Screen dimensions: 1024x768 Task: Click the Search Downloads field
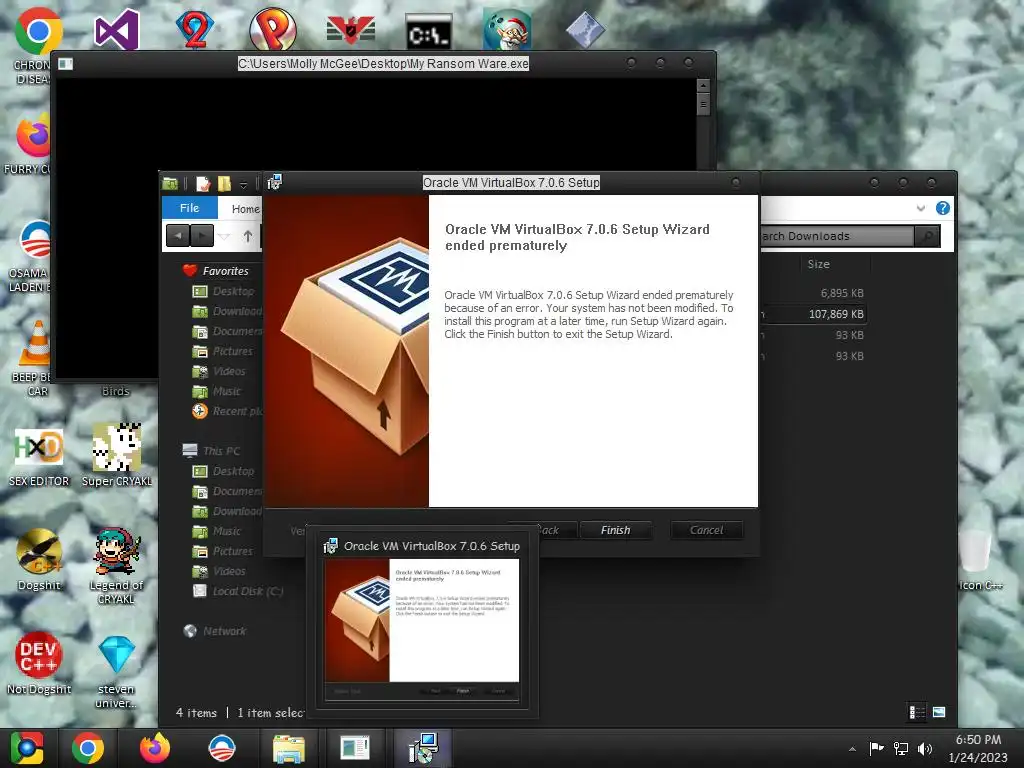[x=837, y=236]
